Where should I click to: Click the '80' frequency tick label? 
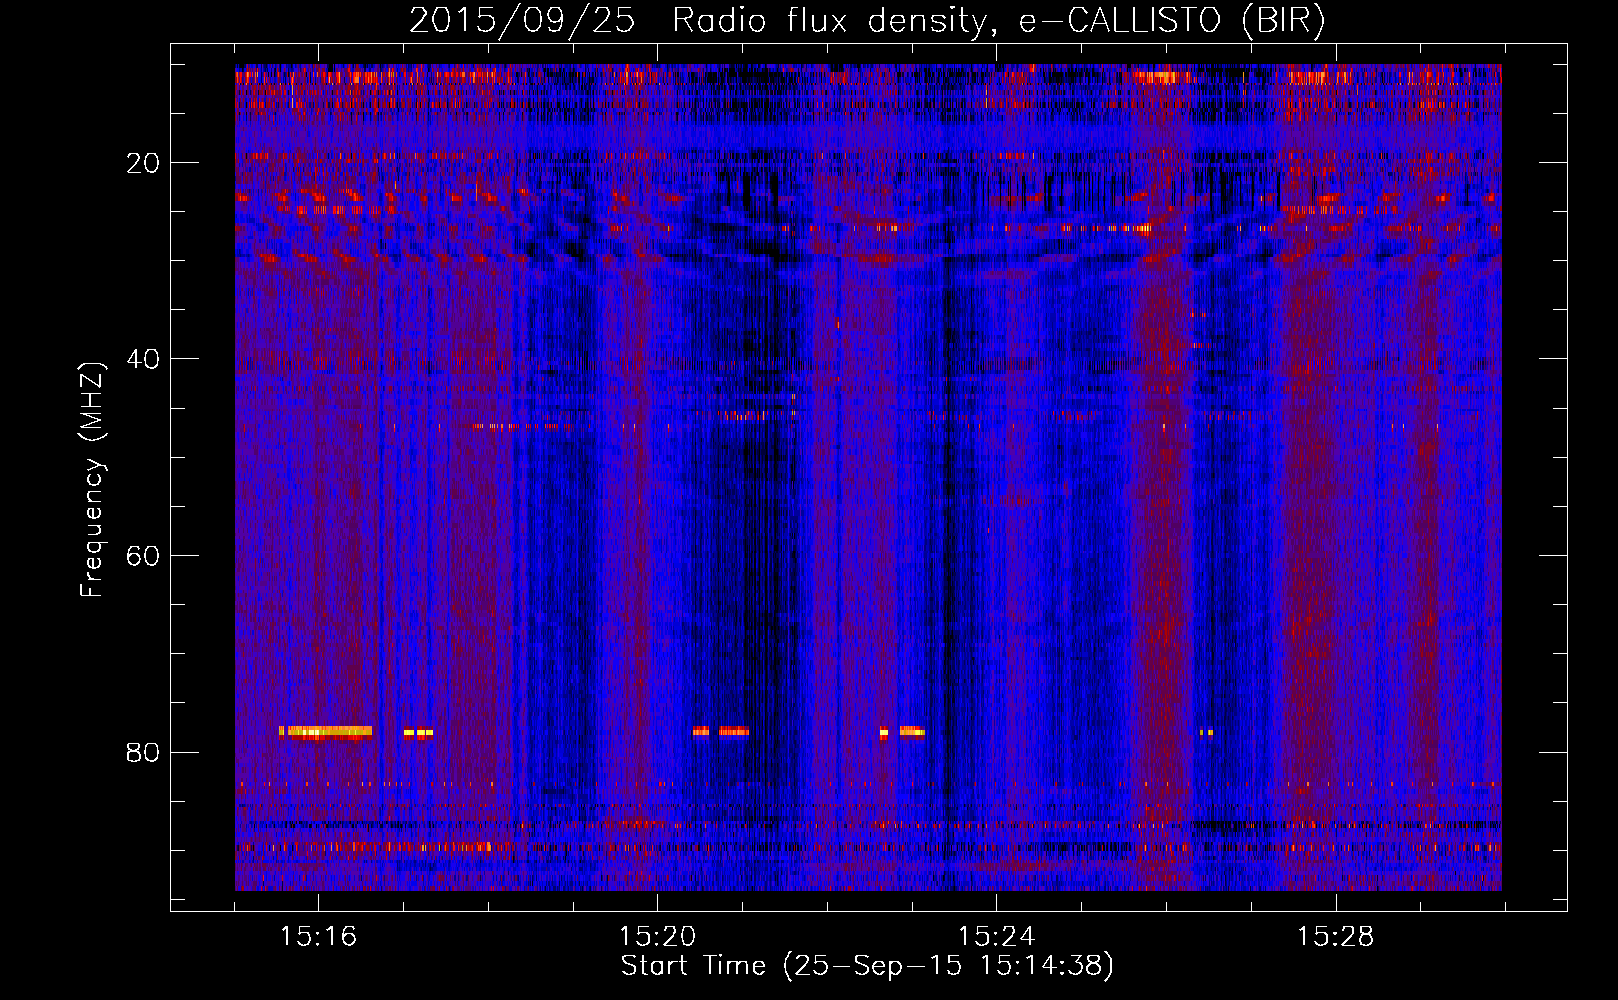pos(143,752)
